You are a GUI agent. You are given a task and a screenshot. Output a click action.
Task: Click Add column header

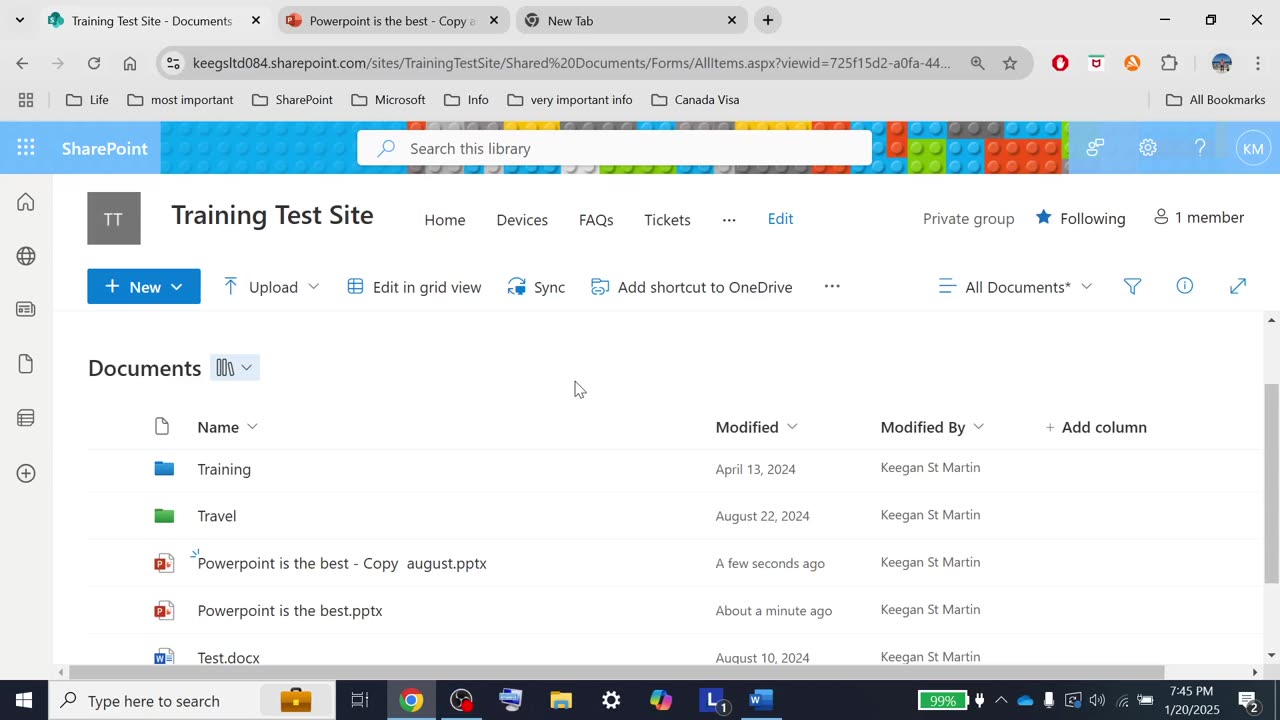pyautogui.click(x=1096, y=427)
